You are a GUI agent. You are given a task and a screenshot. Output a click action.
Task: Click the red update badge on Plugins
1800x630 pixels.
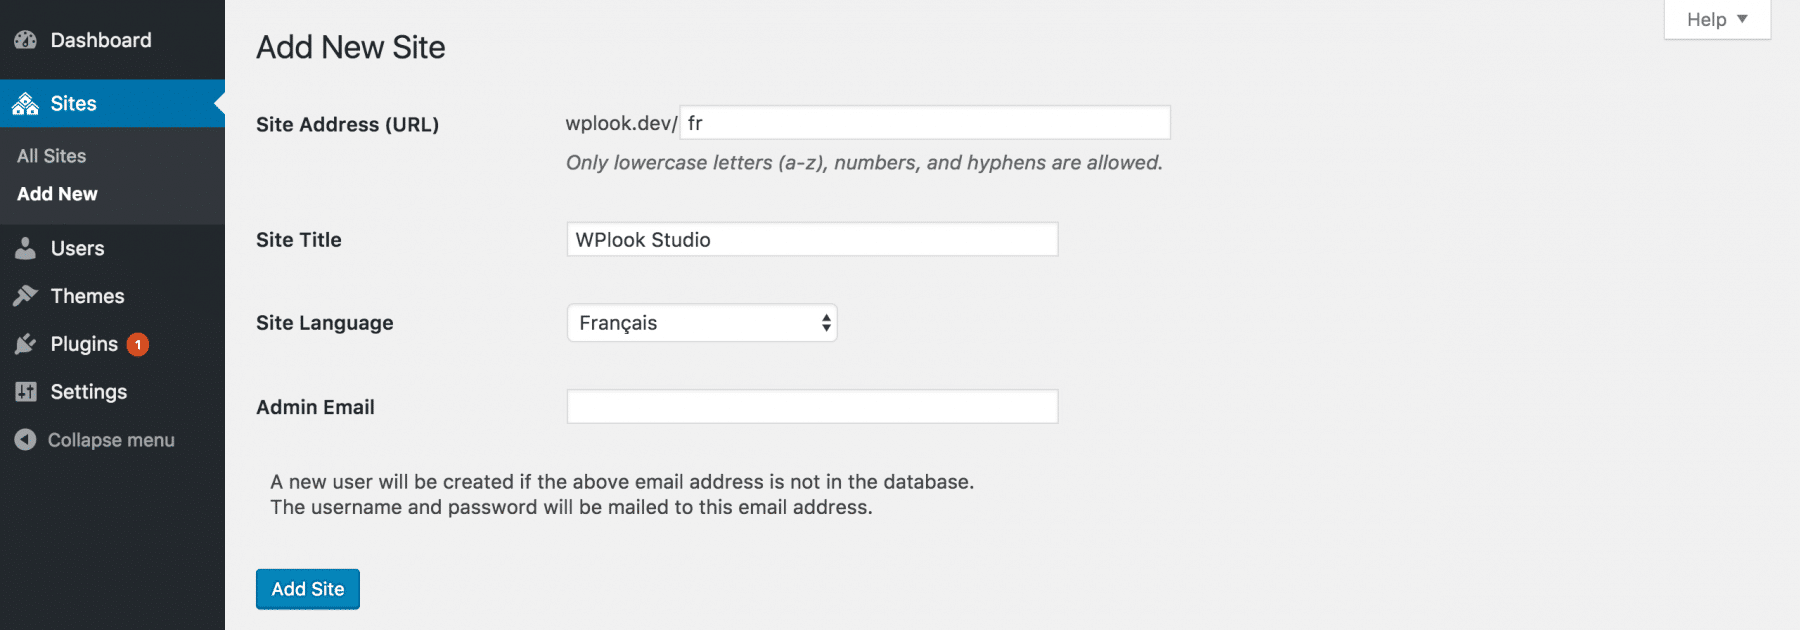pos(138,344)
